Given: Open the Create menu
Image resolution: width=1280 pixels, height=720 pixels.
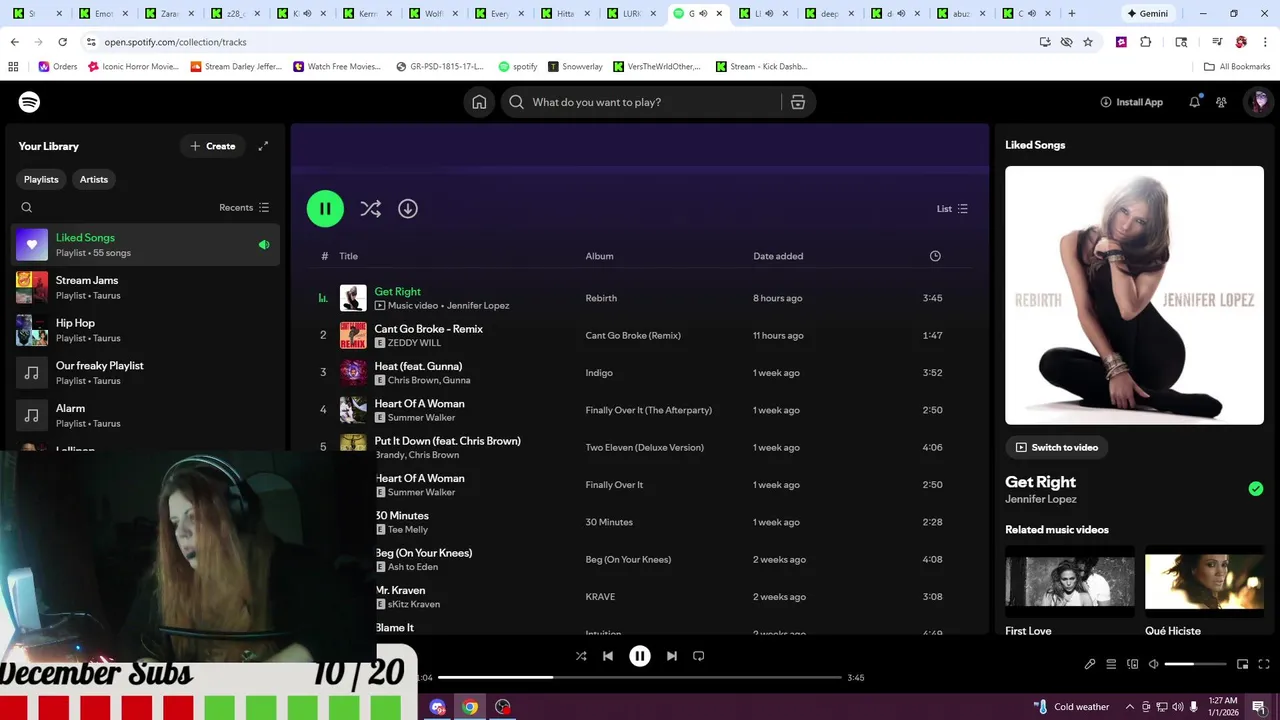Looking at the screenshot, I should point(213,146).
